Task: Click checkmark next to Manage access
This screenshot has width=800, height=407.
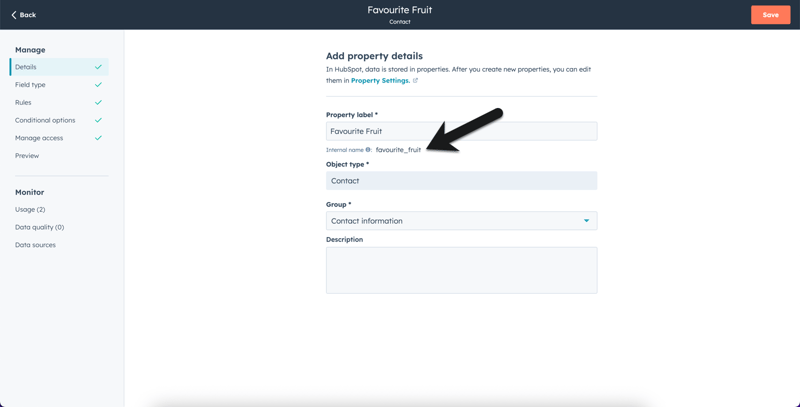Action: coord(98,138)
